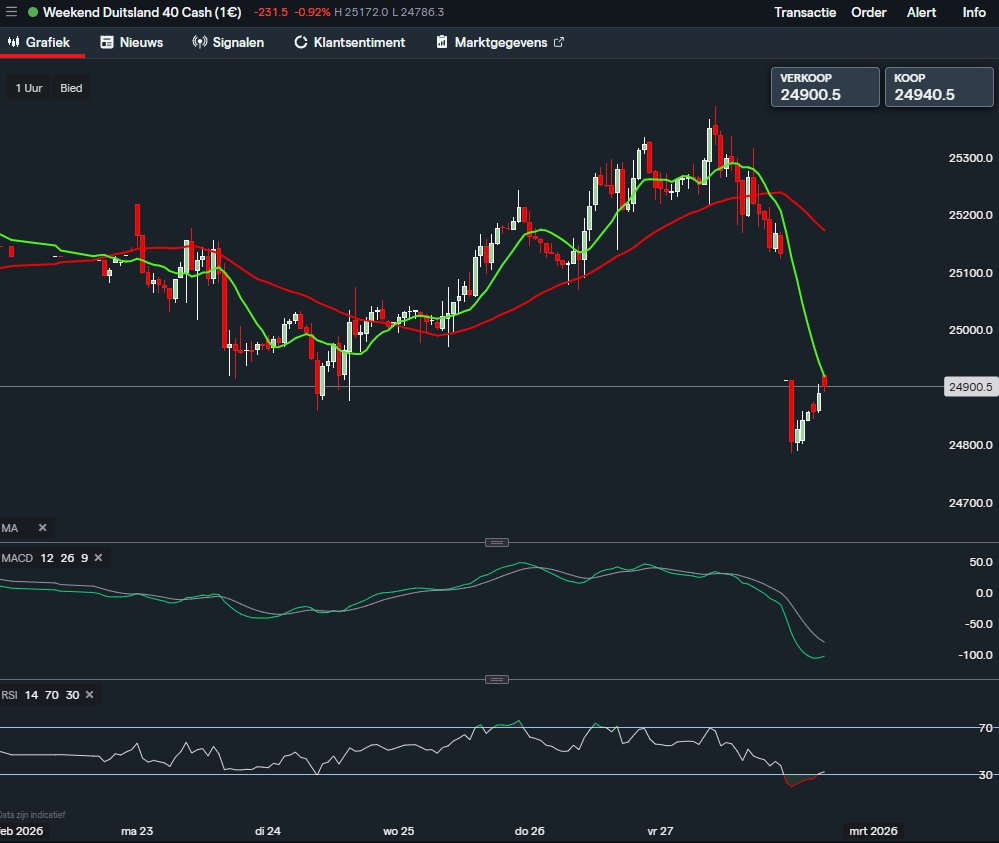Screen dimensions: 999x843
Task: Open the hamburger menu icon
Action: tap(11, 12)
